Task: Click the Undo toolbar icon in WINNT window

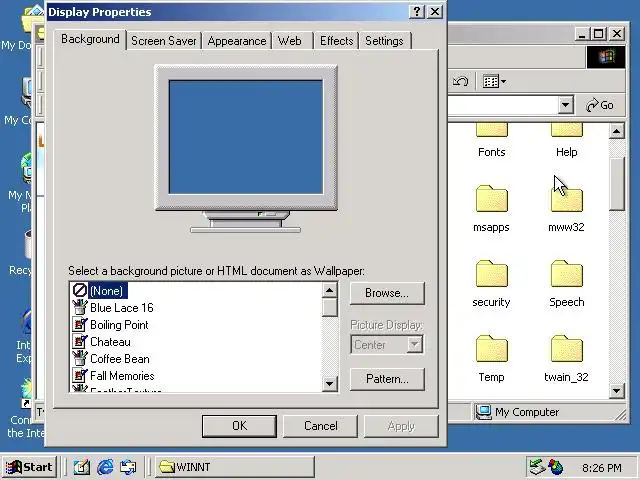Action: [x=460, y=82]
